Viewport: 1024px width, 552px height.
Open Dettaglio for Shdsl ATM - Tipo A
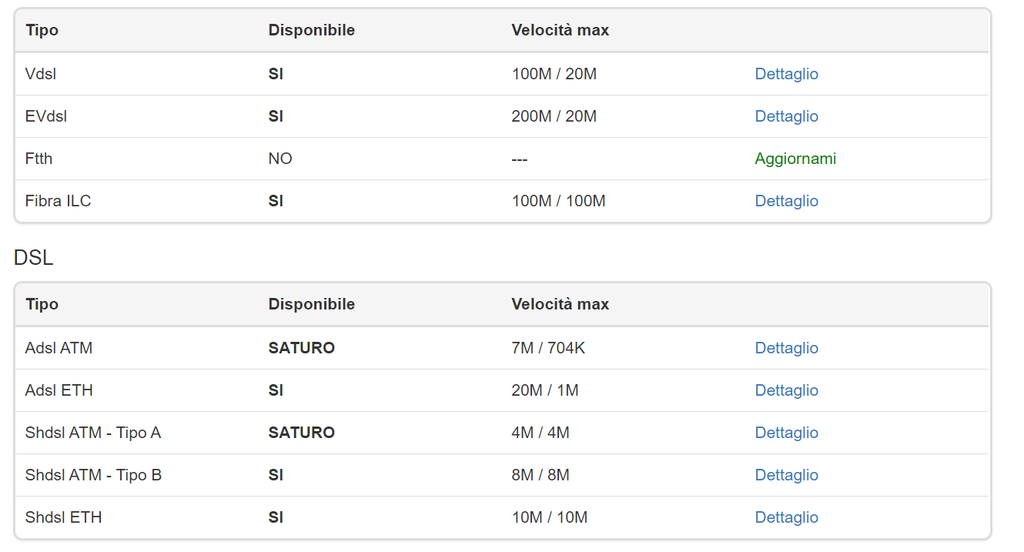786,432
